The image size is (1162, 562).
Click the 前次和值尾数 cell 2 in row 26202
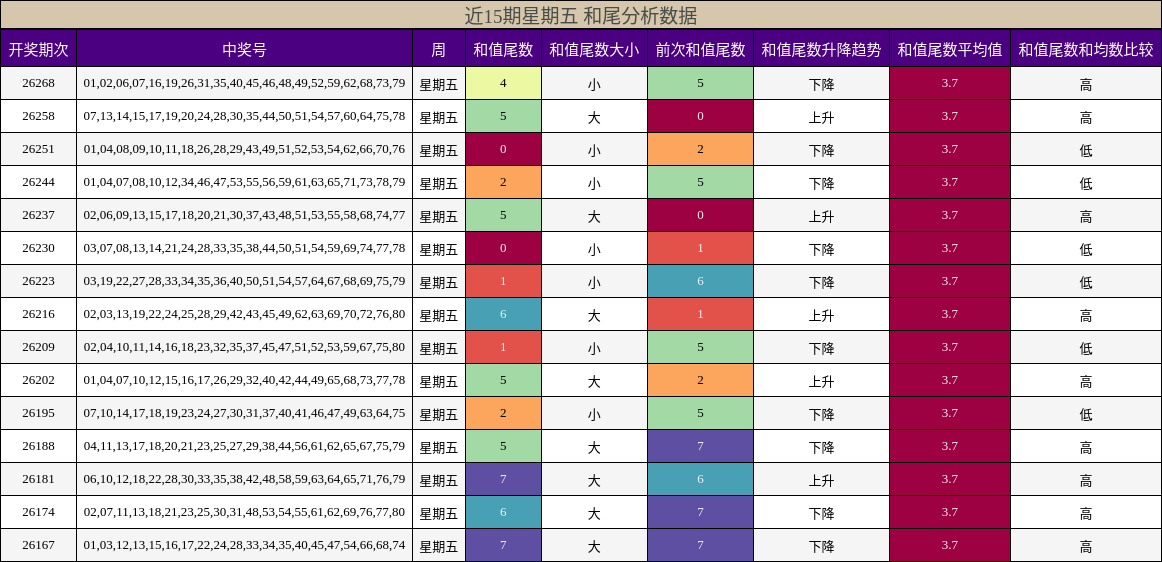[700, 380]
